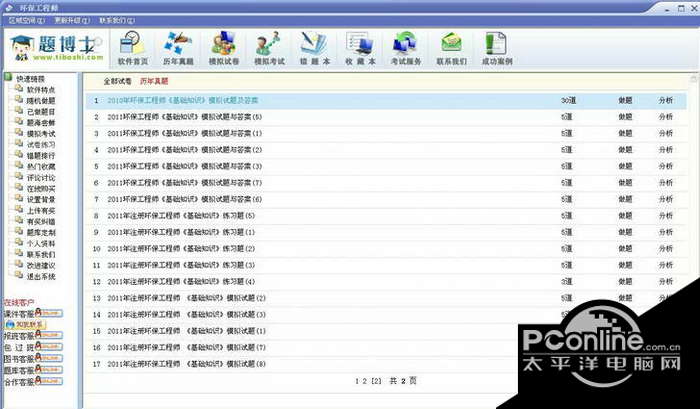Select 设置背景 in the sidebar
Viewport: 700px width, 409px height.
pos(41,200)
